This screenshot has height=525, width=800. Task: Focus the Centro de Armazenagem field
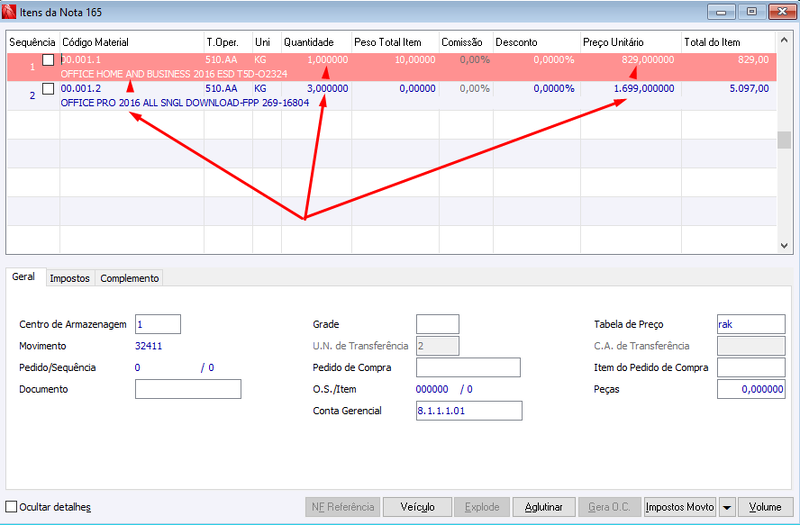click(x=158, y=324)
